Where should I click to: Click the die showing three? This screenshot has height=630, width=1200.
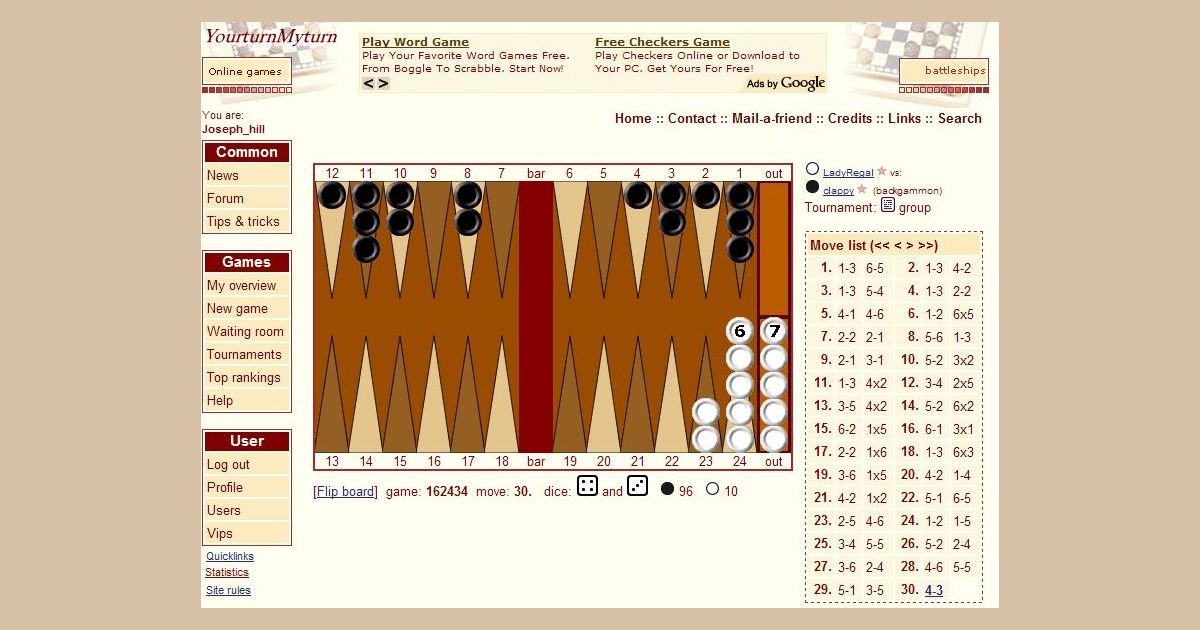[637, 486]
